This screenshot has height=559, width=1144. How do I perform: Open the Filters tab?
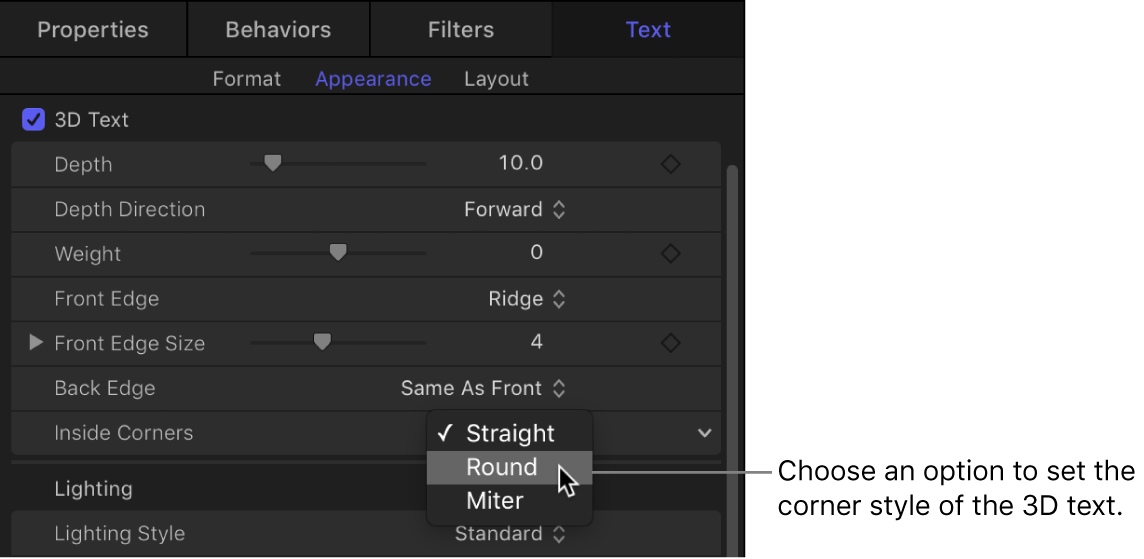pos(461,29)
